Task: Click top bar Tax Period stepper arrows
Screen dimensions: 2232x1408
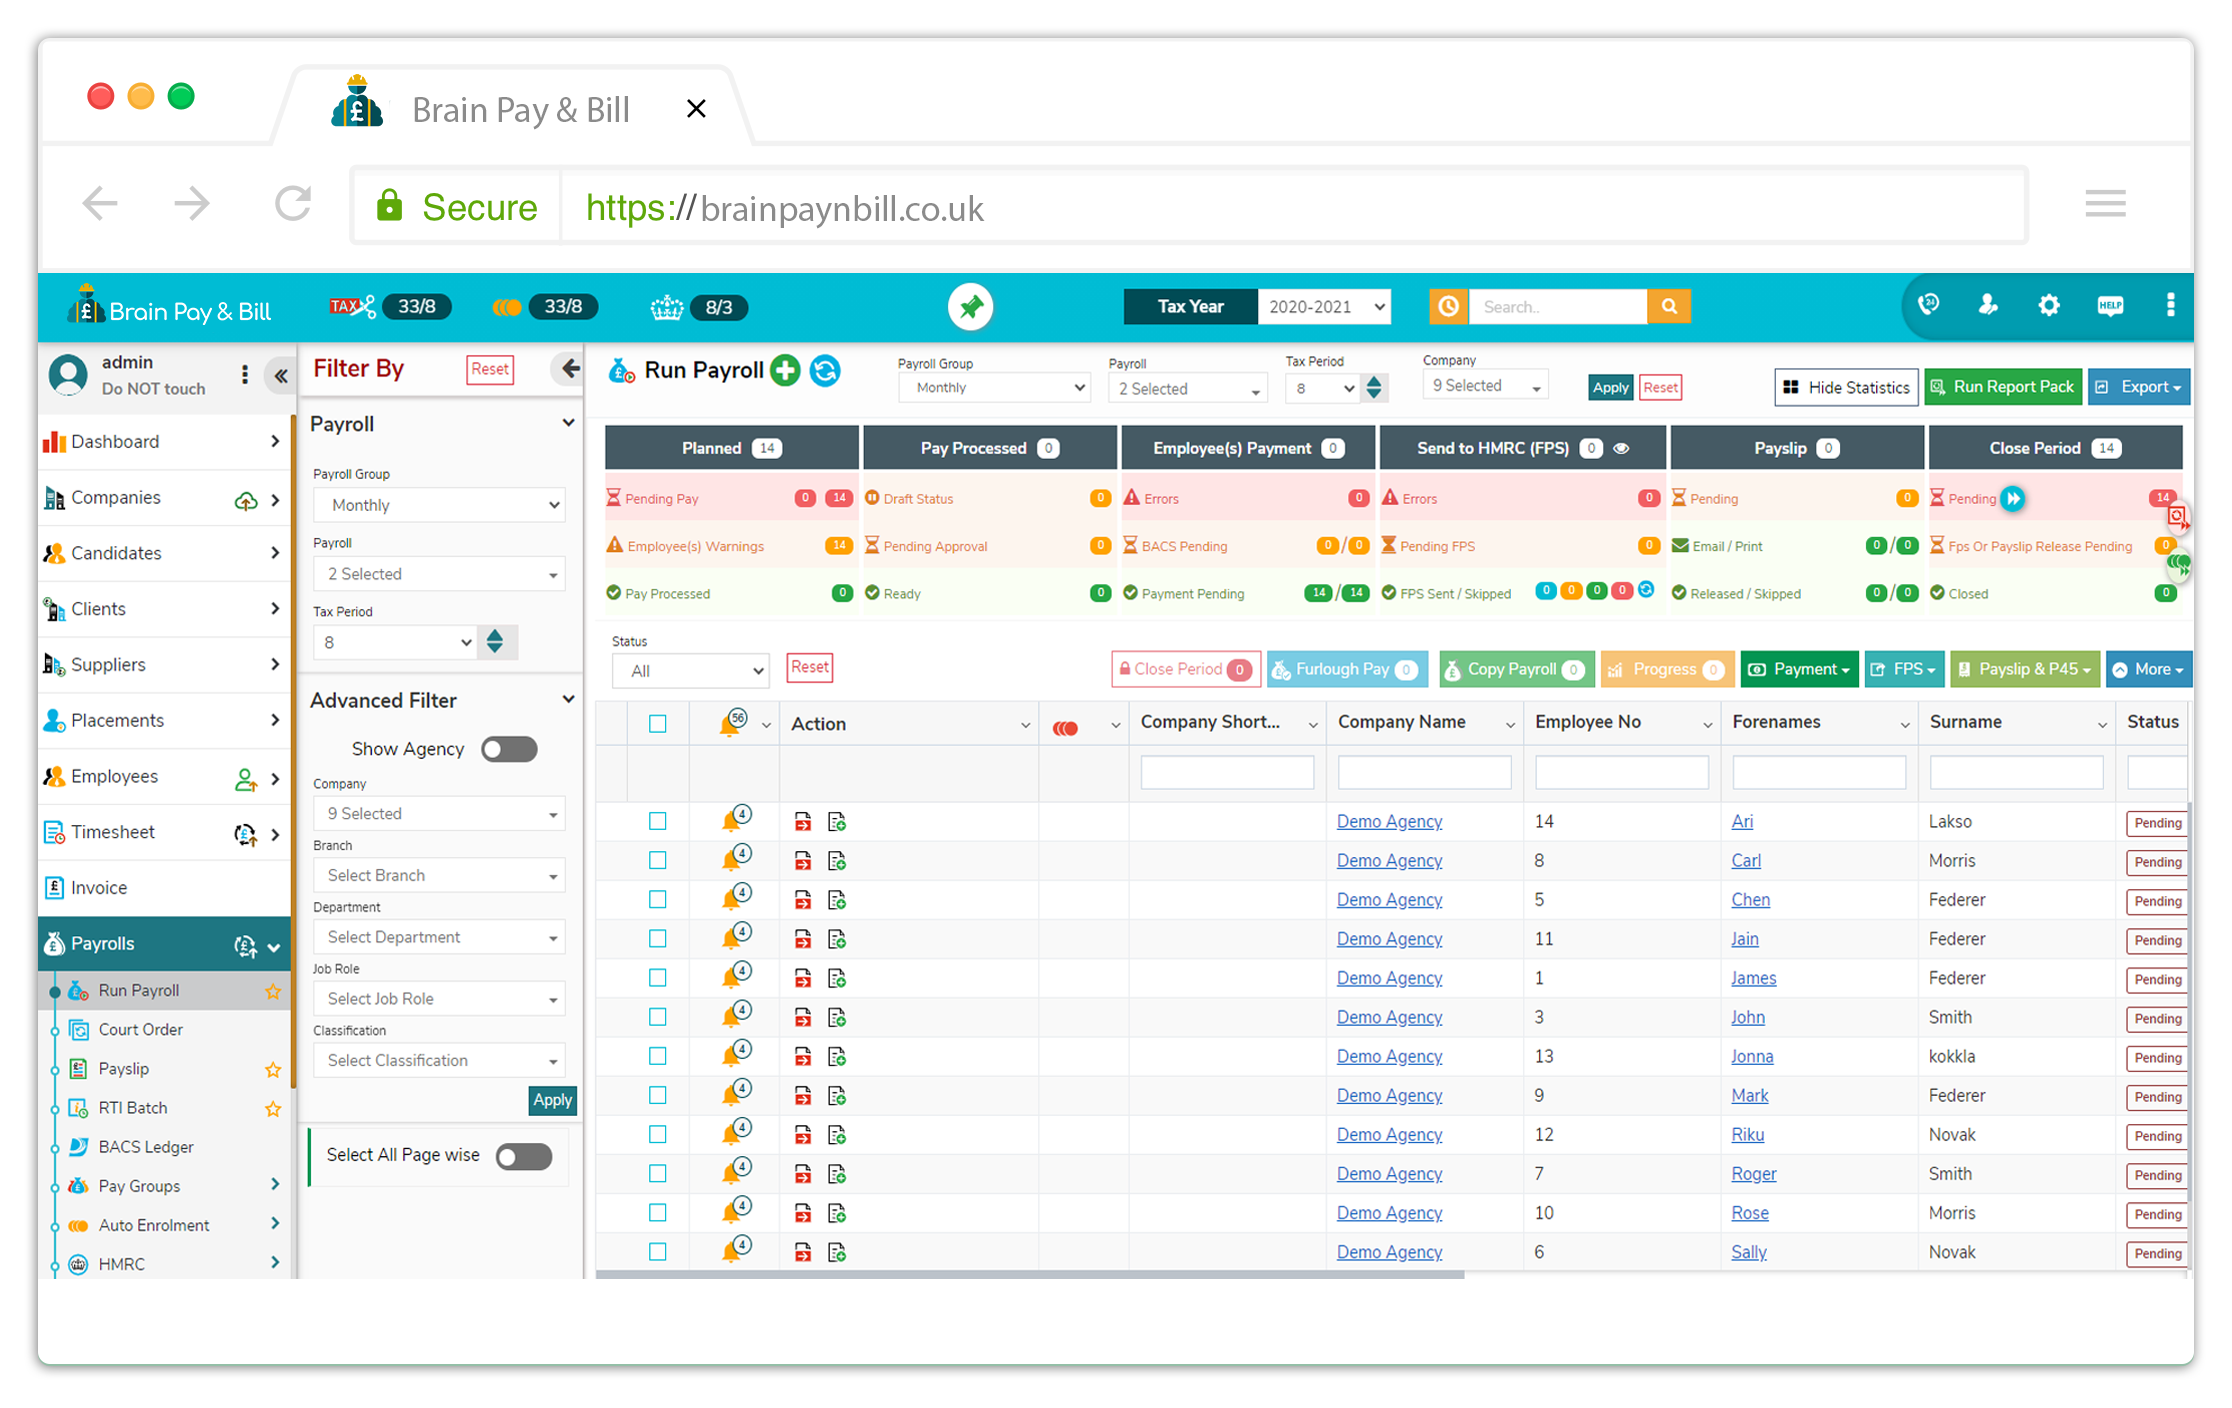Action: [1374, 388]
